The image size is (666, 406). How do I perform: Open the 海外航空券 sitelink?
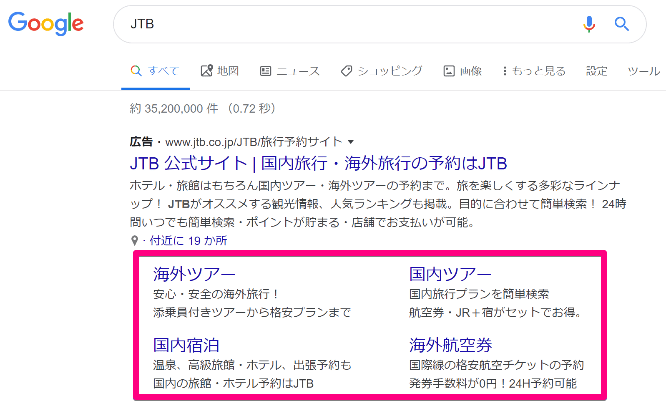pos(451,345)
